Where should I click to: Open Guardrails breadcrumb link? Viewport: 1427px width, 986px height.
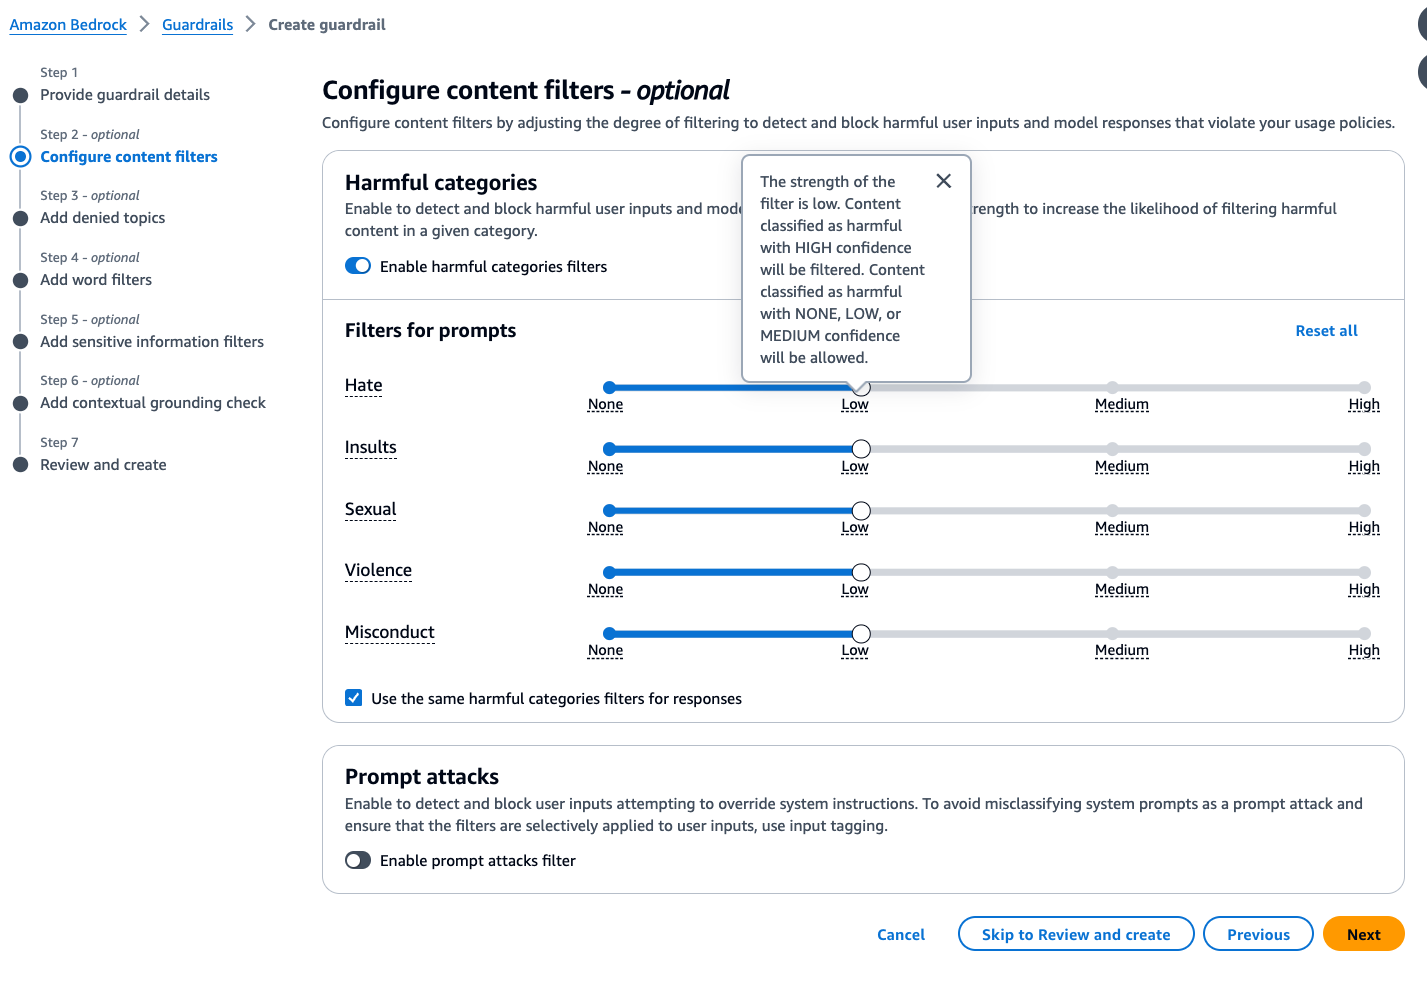click(197, 24)
